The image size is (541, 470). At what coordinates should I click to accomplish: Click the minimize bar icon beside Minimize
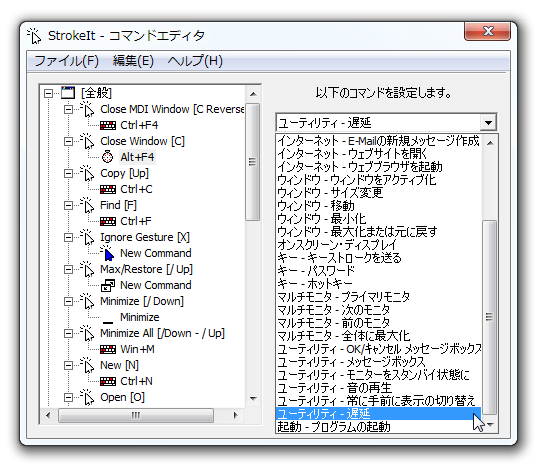(108, 322)
